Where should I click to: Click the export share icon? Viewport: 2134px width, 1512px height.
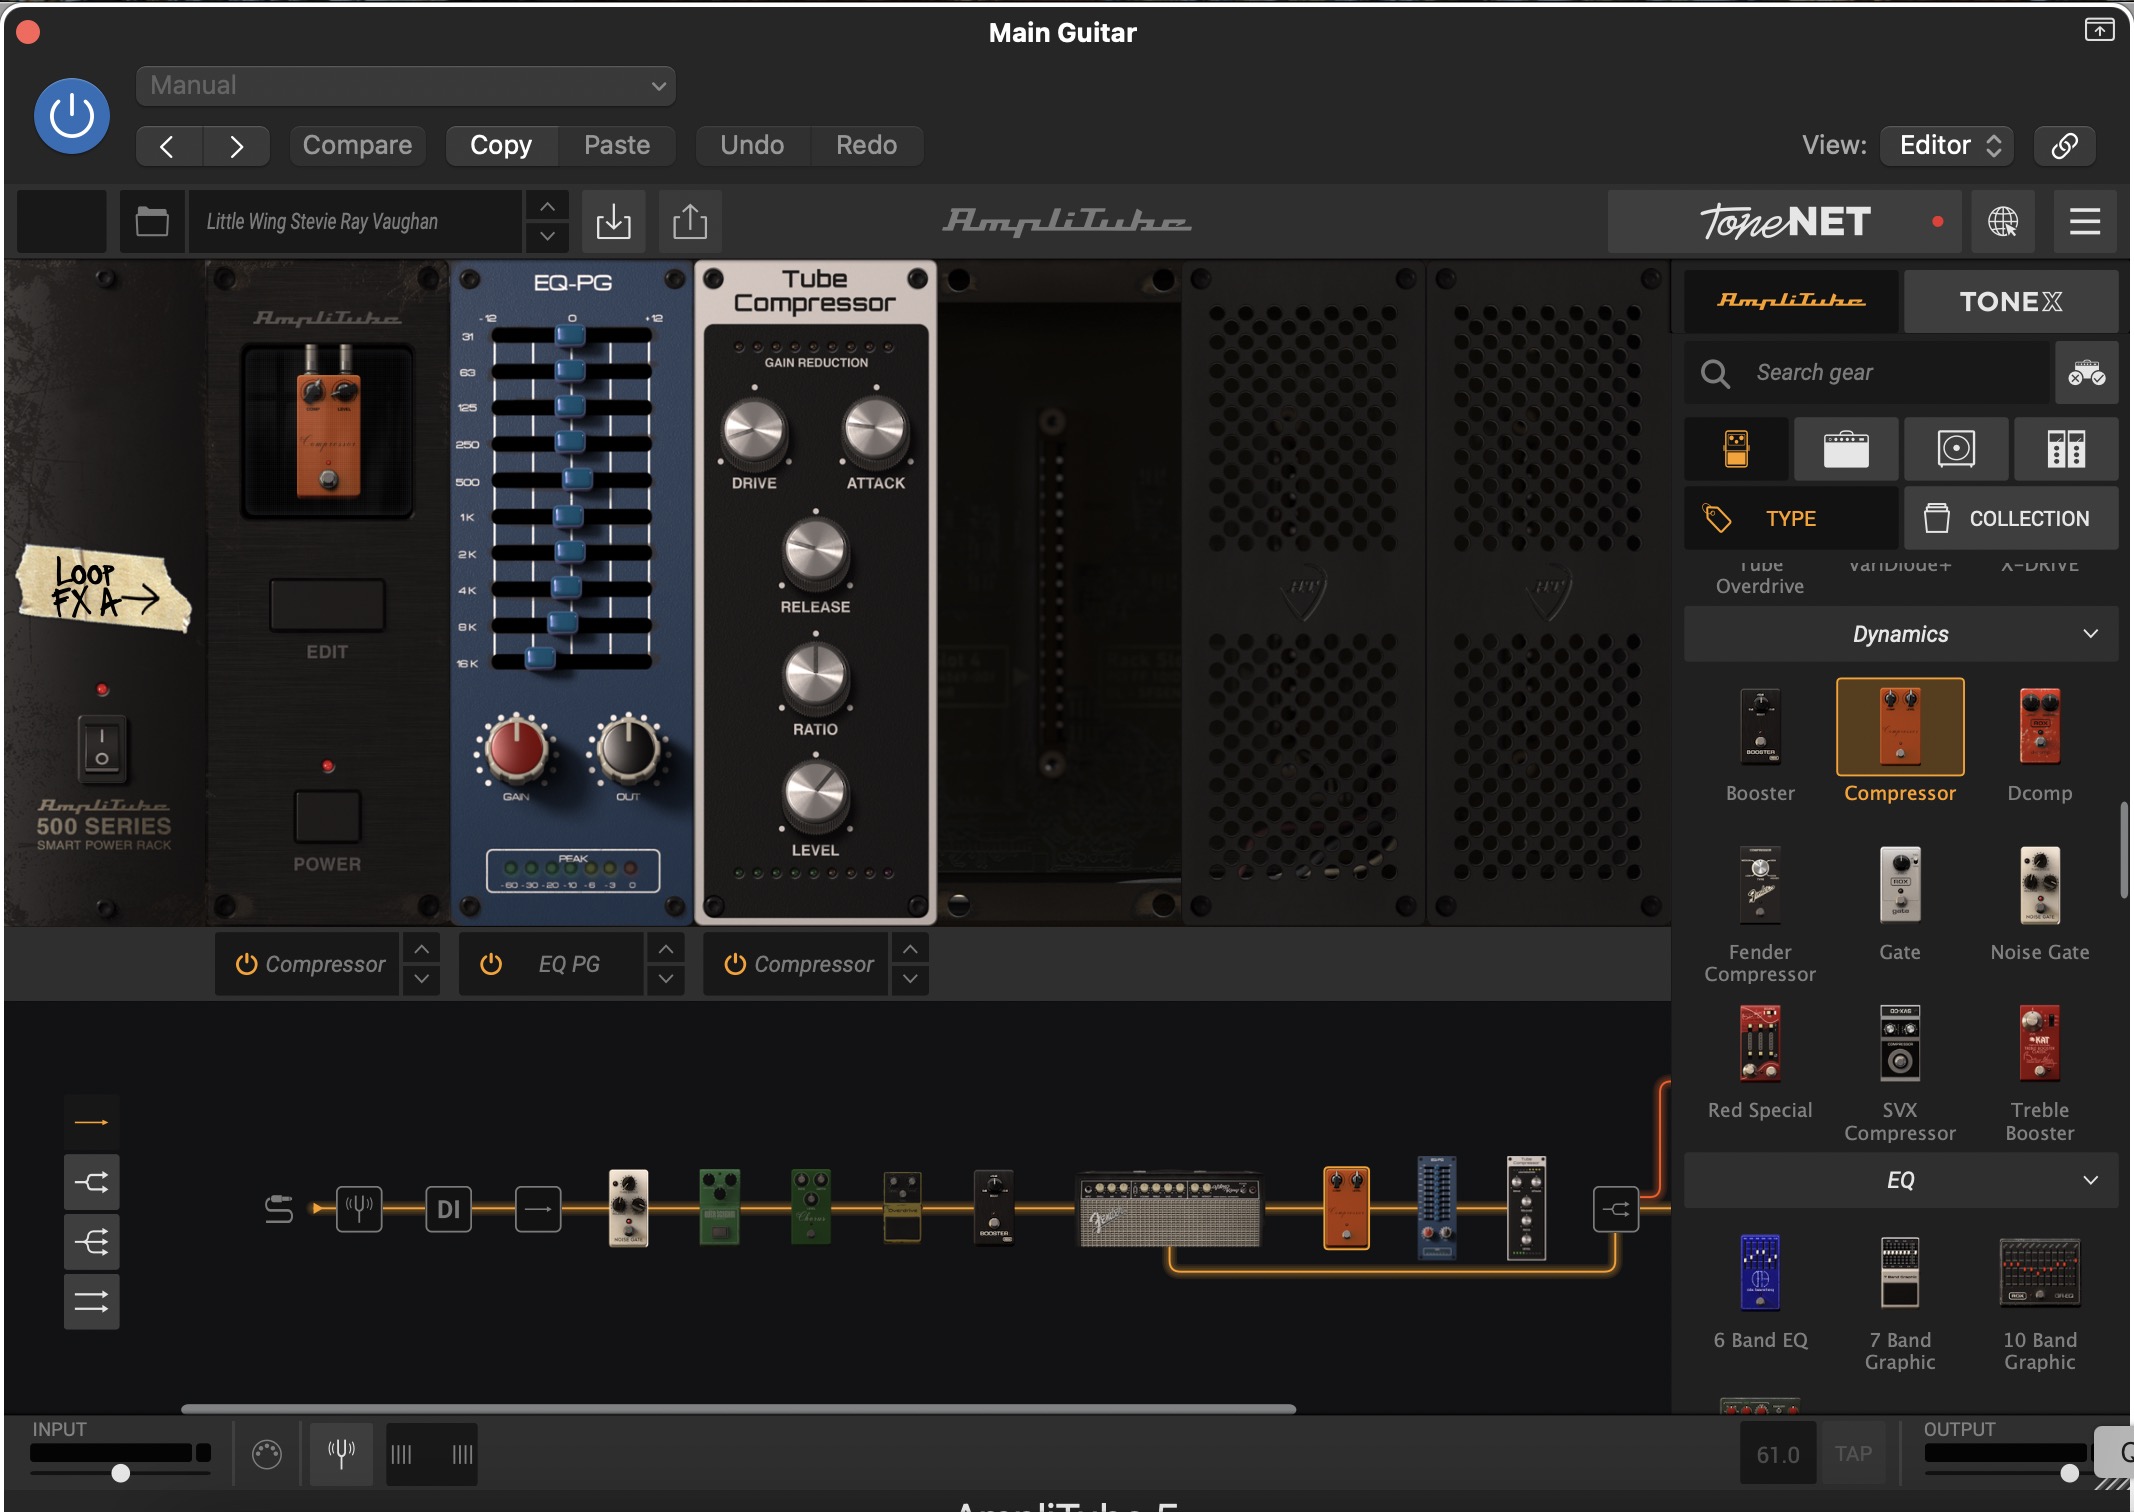click(690, 221)
